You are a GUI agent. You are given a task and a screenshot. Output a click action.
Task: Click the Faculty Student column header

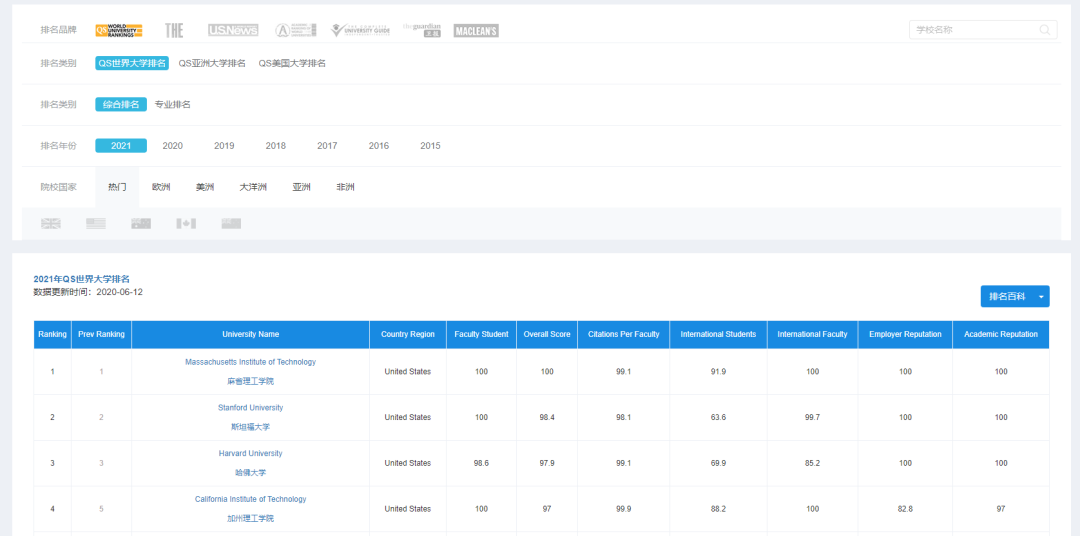(481, 334)
